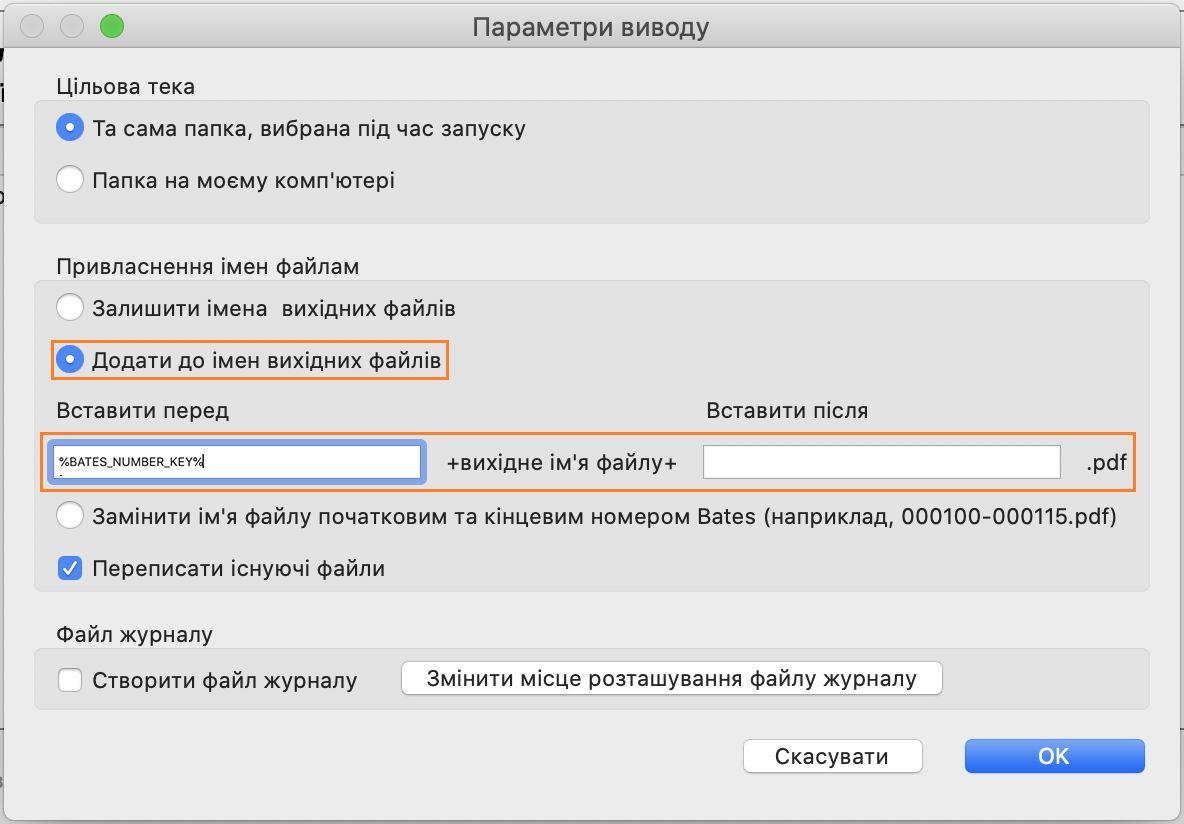Choose the 'Папка на моєму комп'ютері' radio option

[70, 181]
